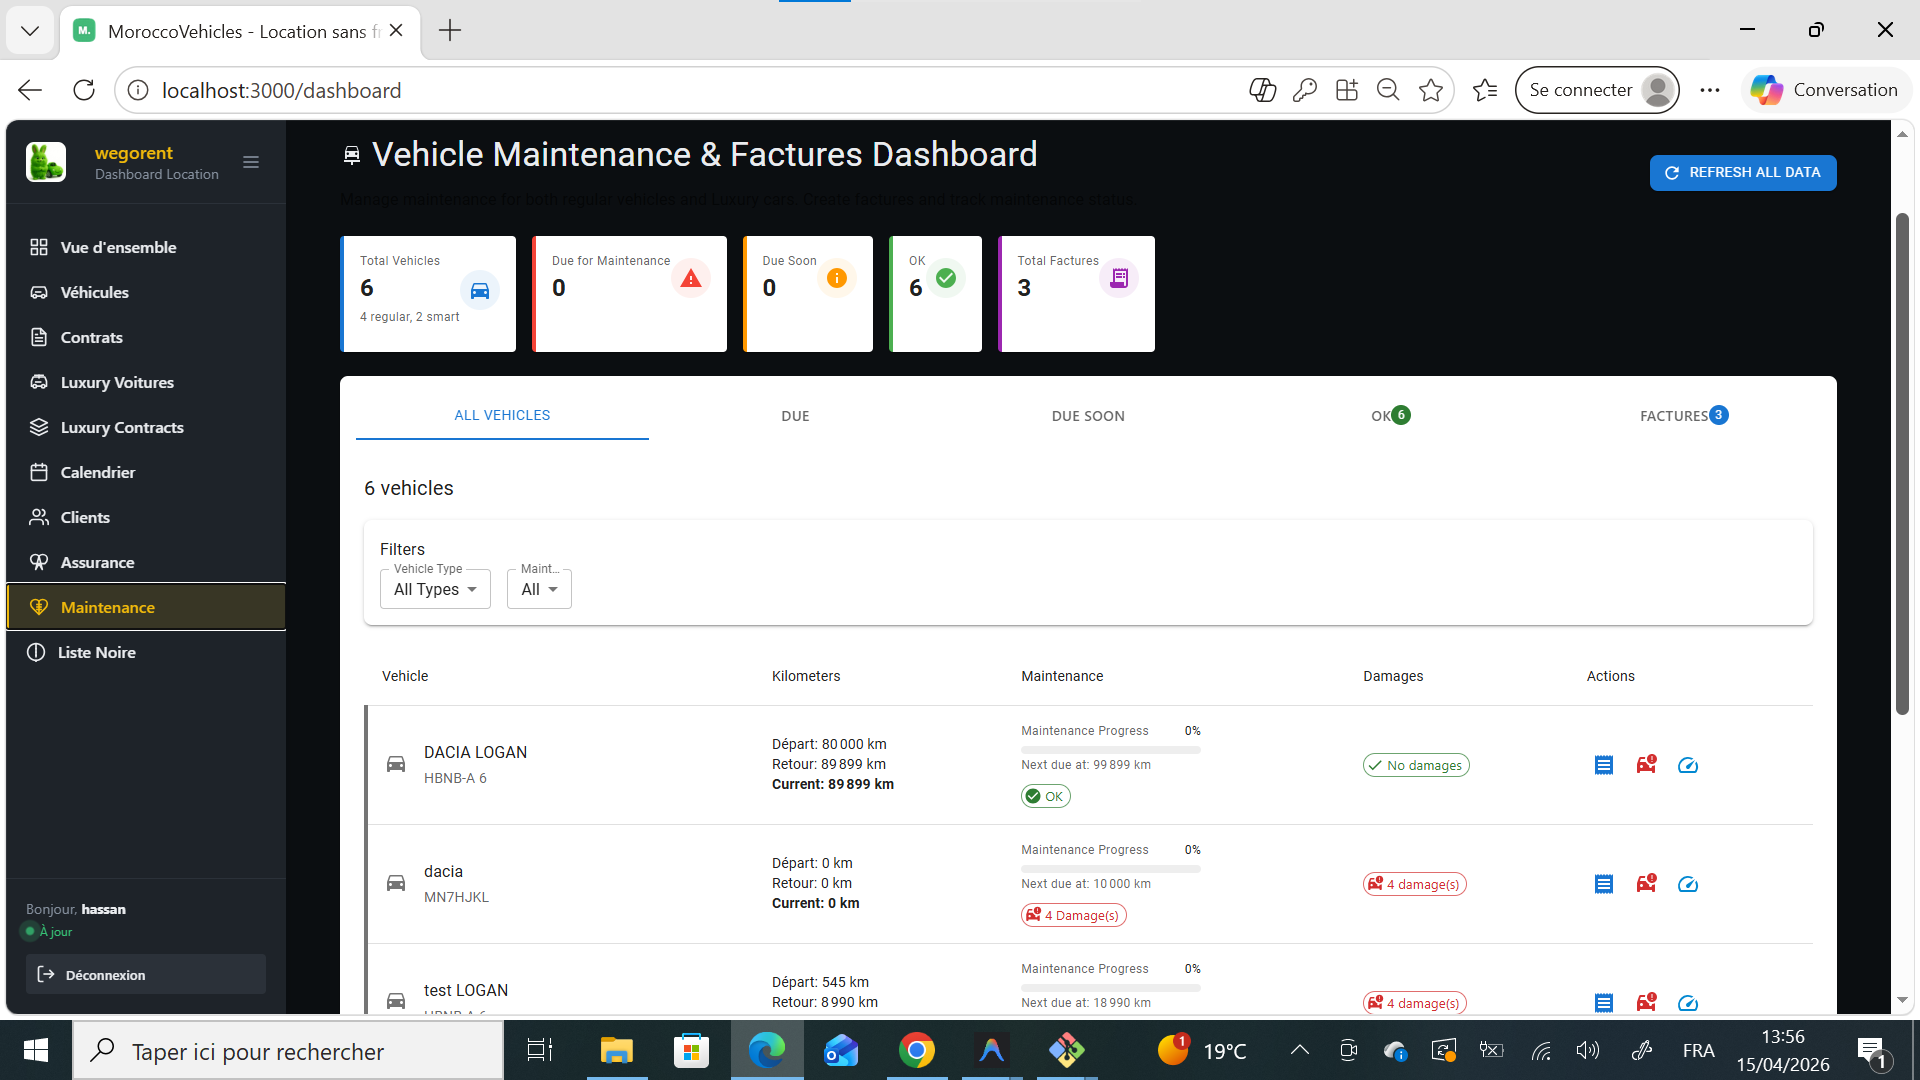Click the damage report icon for DACIA LOGAN

point(1646,765)
